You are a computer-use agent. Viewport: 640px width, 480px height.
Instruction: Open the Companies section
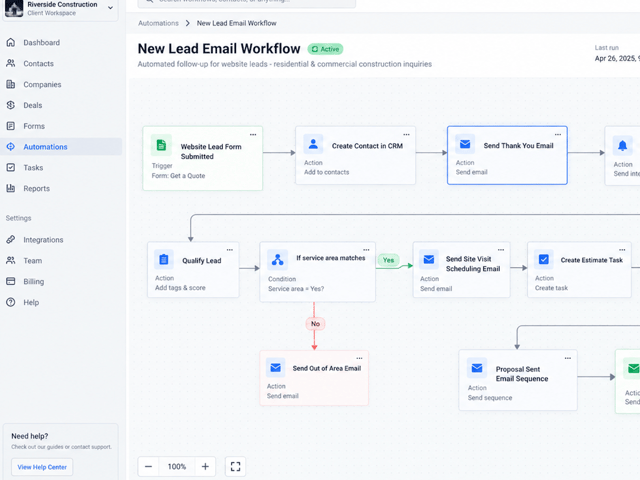tap(61, 84)
